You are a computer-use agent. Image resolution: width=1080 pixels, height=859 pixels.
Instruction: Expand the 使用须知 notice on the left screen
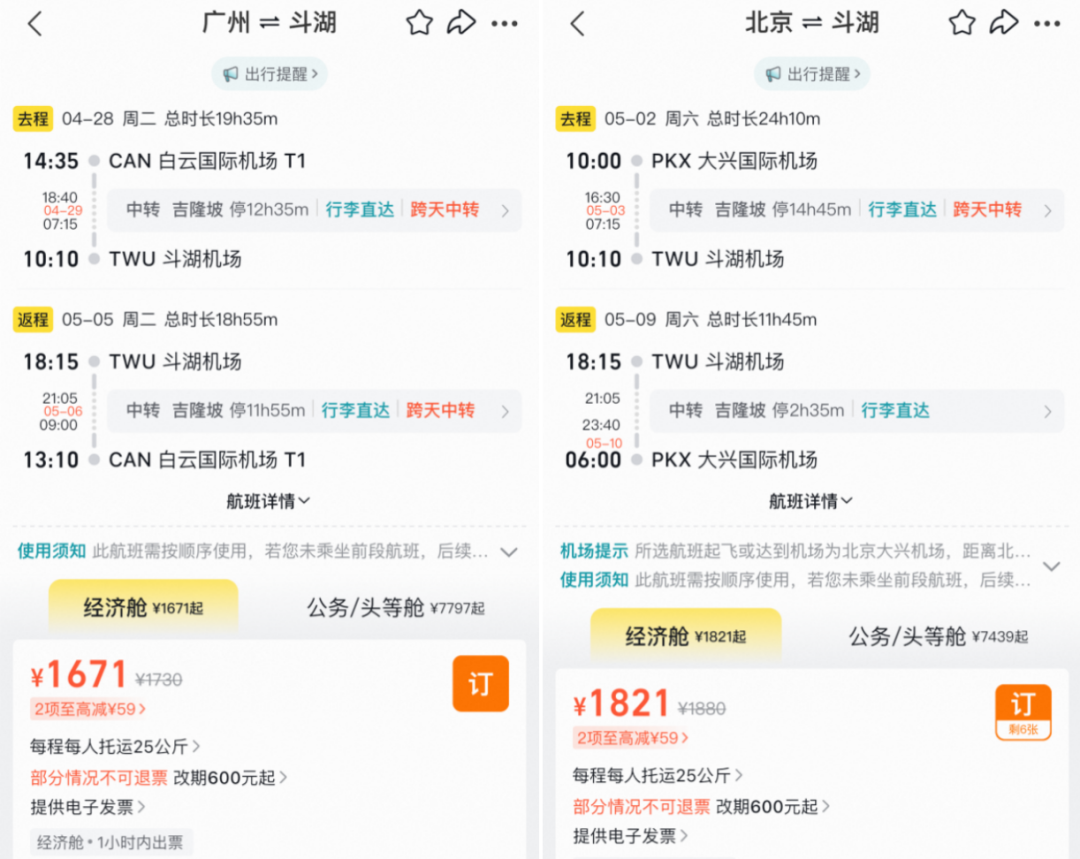coord(509,550)
